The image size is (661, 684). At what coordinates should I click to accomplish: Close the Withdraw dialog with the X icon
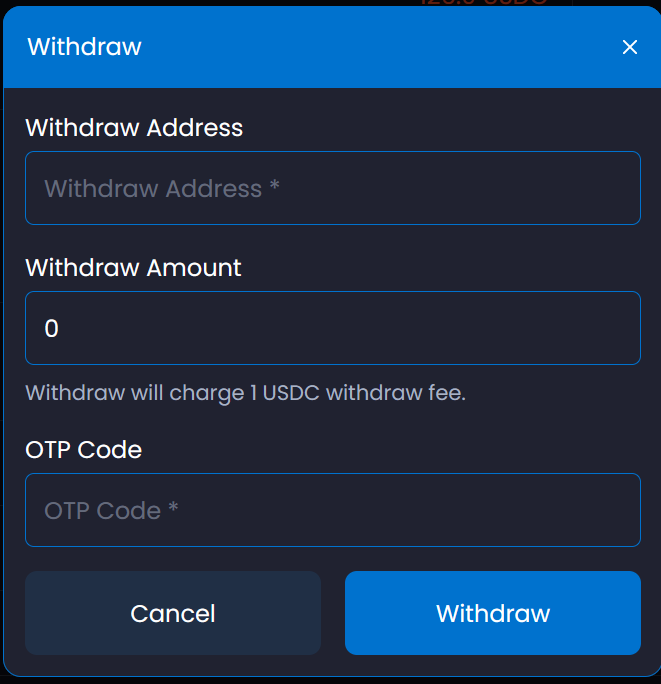pyautogui.click(x=630, y=47)
